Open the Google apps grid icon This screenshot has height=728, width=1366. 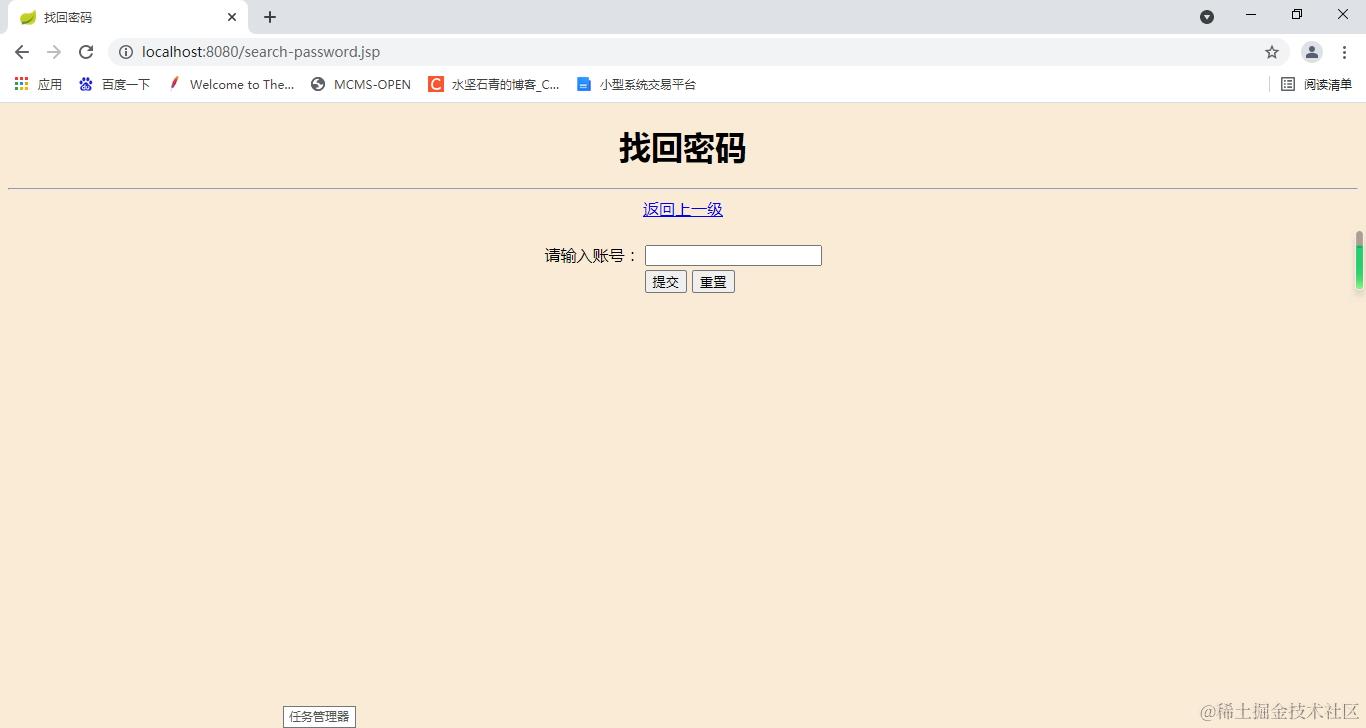pos(20,84)
